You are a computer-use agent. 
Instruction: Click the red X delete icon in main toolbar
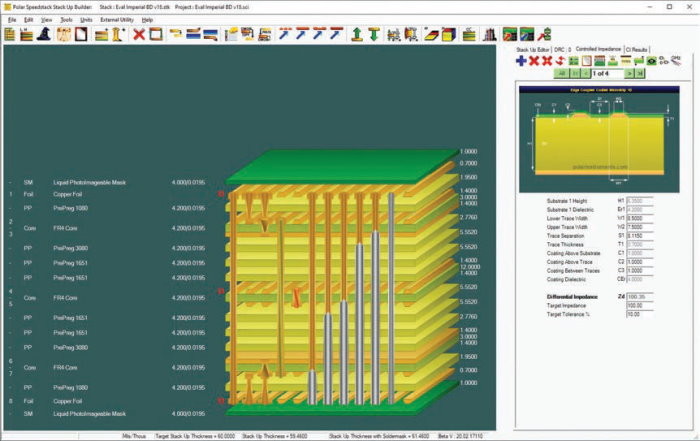point(139,34)
